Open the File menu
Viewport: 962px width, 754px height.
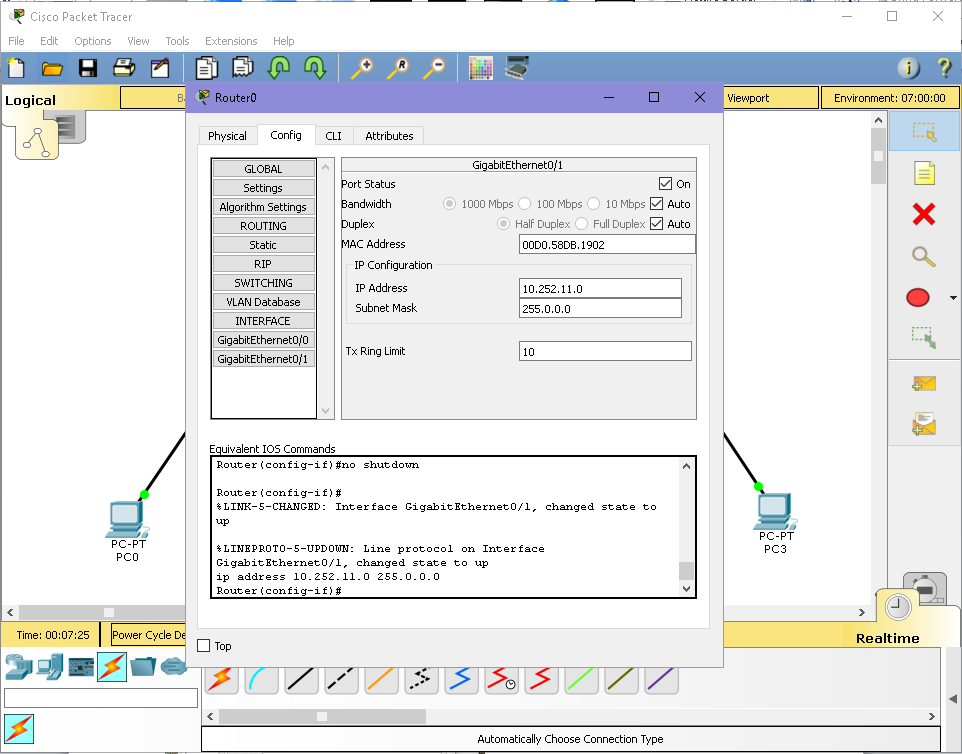pyautogui.click(x=17, y=41)
